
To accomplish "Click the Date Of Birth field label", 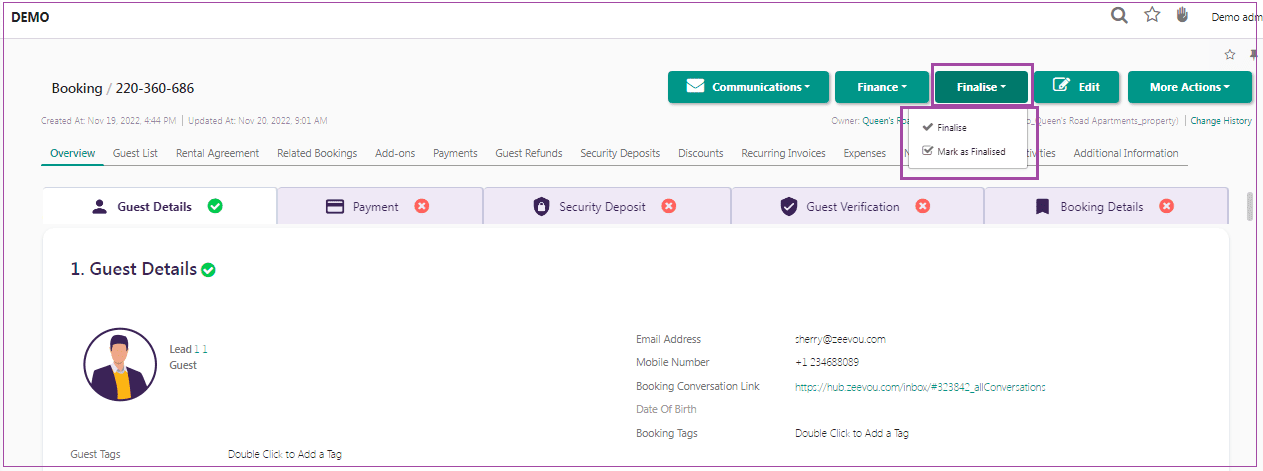I will pyautogui.click(x=666, y=409).
